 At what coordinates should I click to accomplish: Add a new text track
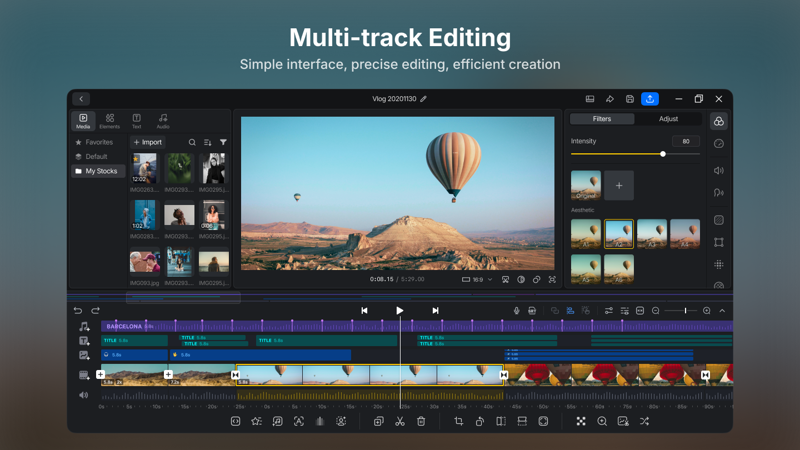84,341
